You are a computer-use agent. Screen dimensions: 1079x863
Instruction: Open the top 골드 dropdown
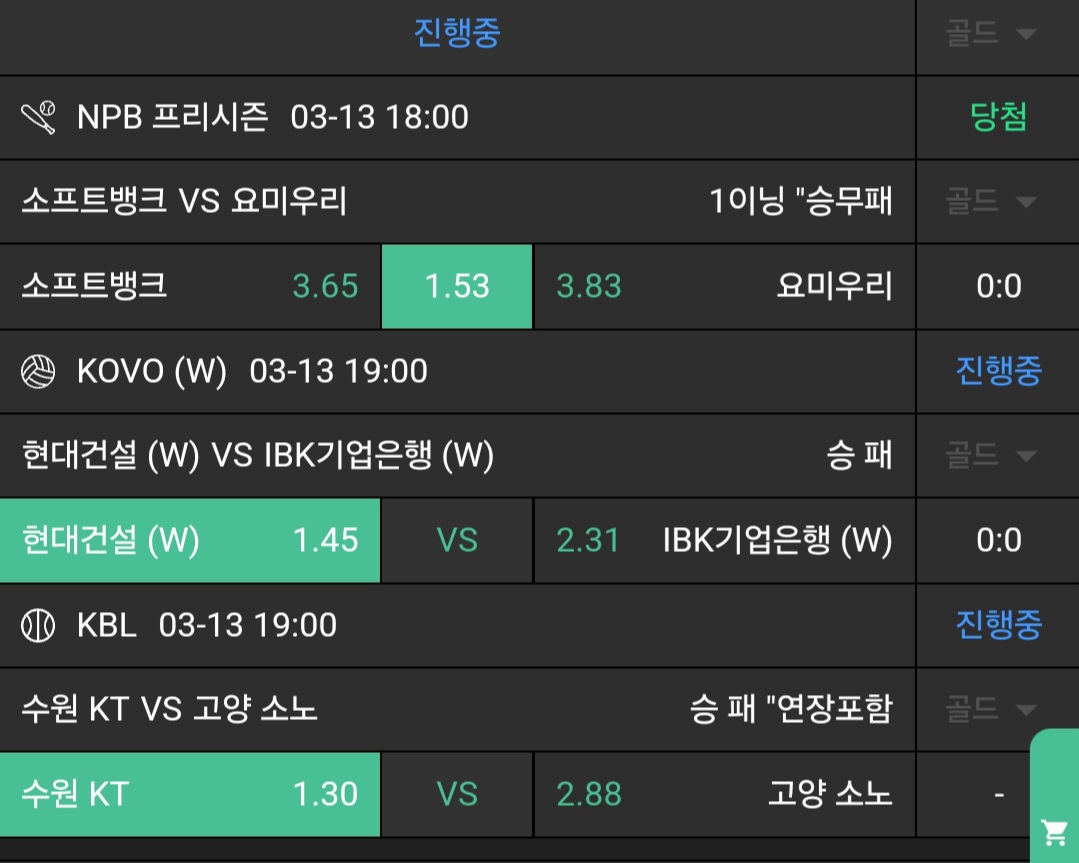click(989, 34)
